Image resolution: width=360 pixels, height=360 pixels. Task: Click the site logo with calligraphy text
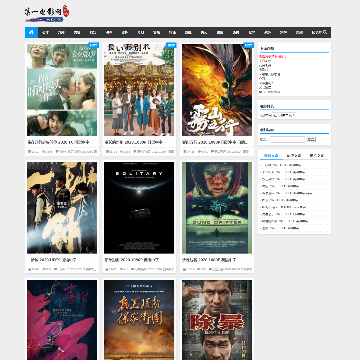(x=47, y=14)
